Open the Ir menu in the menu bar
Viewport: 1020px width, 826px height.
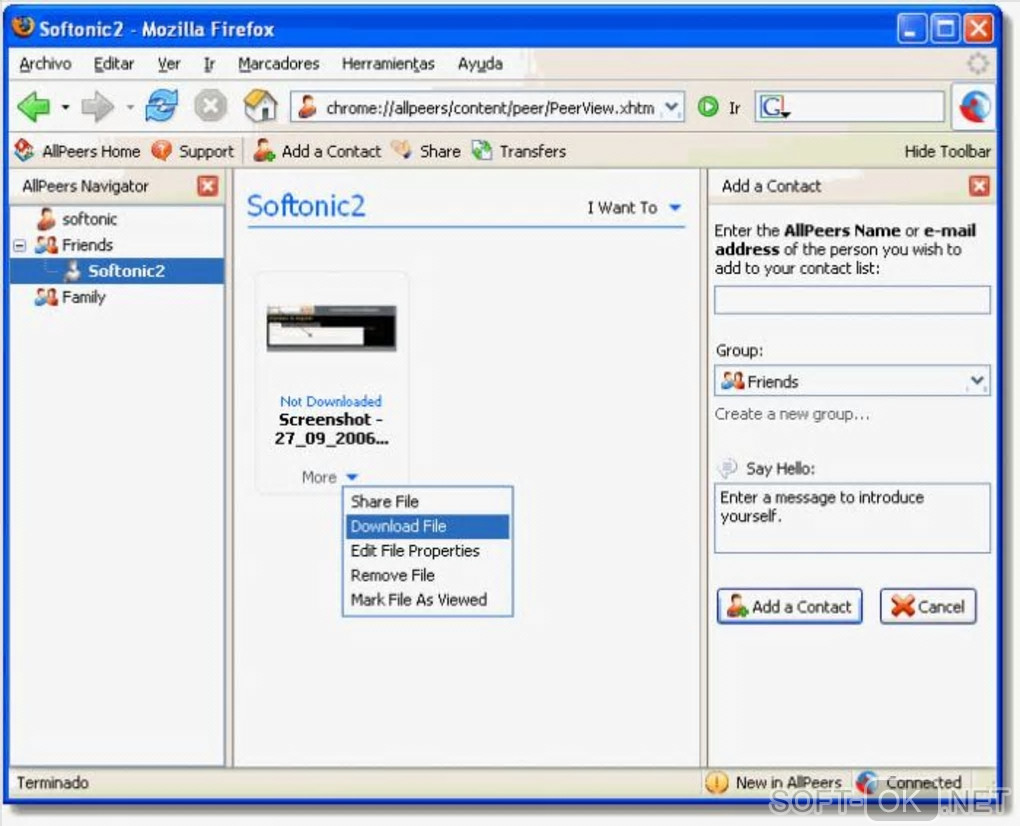coord(209,64)
